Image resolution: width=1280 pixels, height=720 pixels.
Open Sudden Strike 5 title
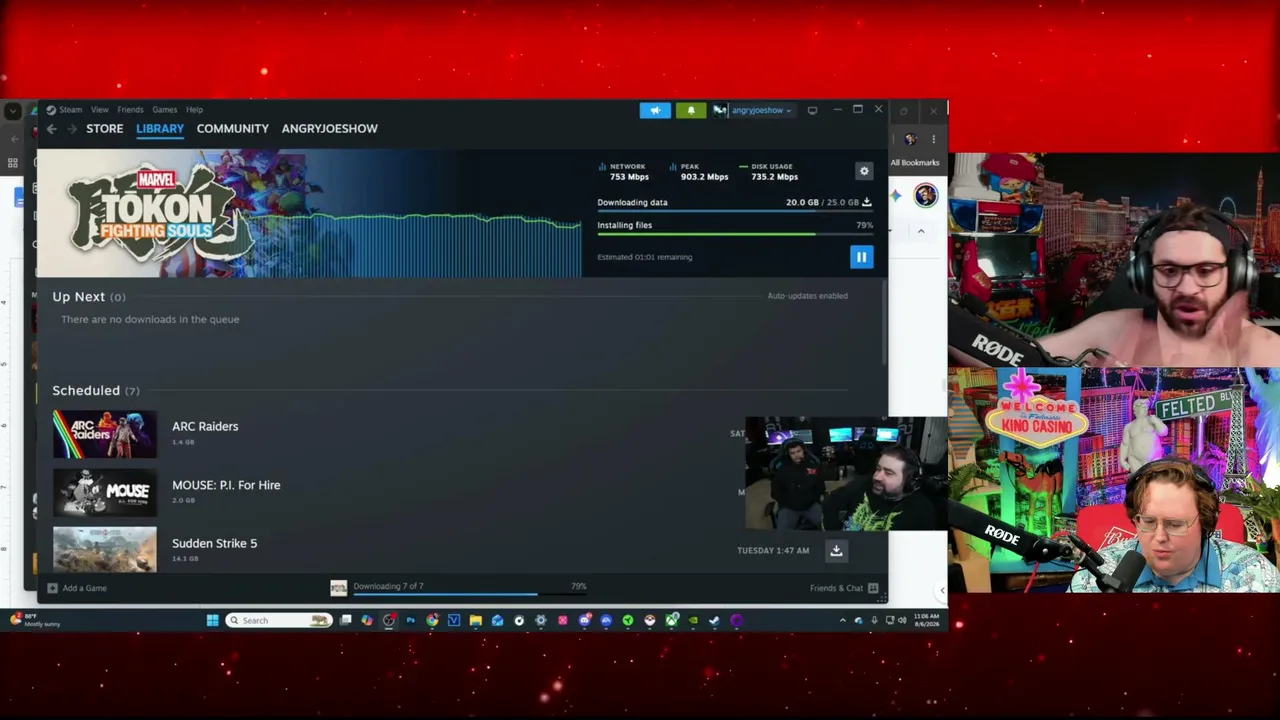coord(214,543)
